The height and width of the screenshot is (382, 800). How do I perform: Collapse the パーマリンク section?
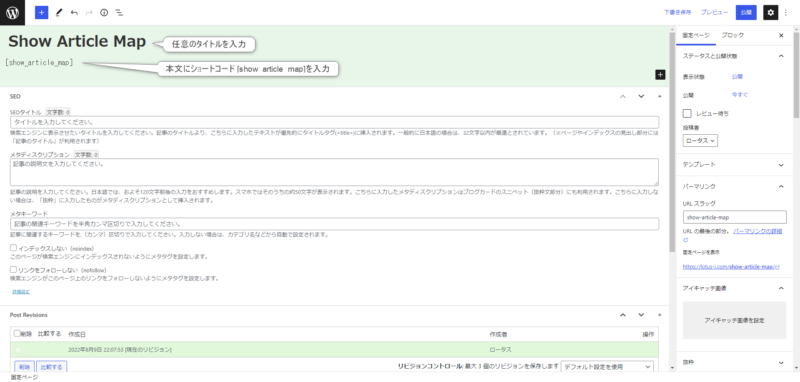(x=781, y=187)
